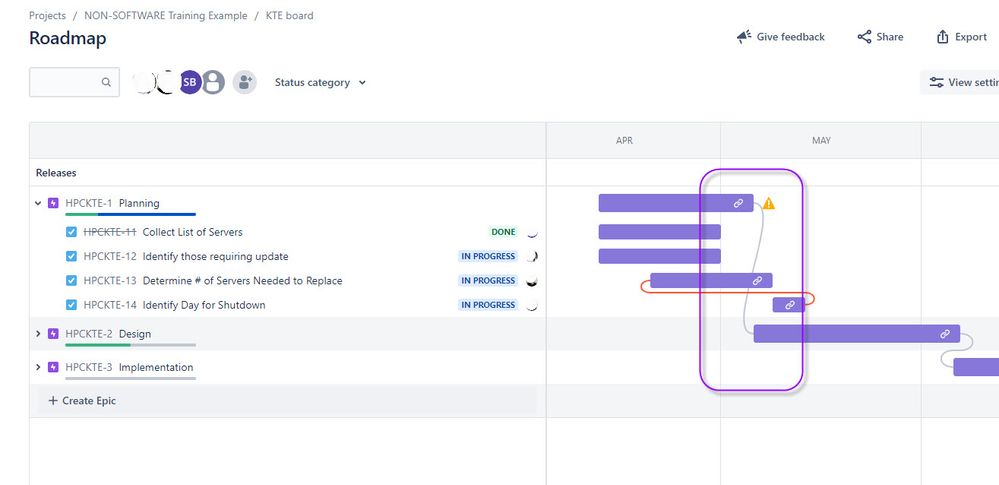Collapse the HPCKTE-1 Planning epic
The width and height of the screenshot is (999, 485).
(x=38, y=203)
